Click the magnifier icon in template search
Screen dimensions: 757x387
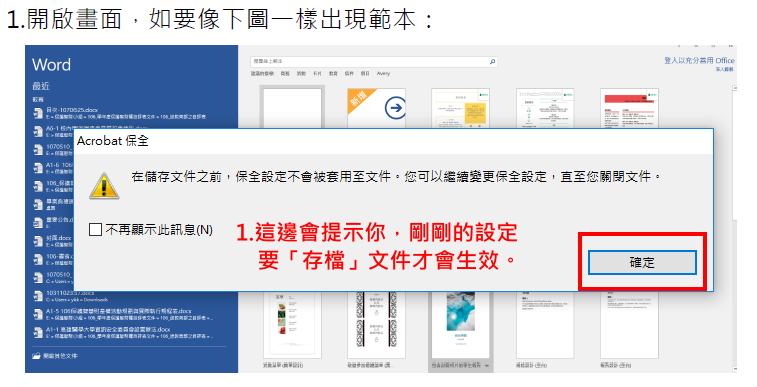pos(492,62)
